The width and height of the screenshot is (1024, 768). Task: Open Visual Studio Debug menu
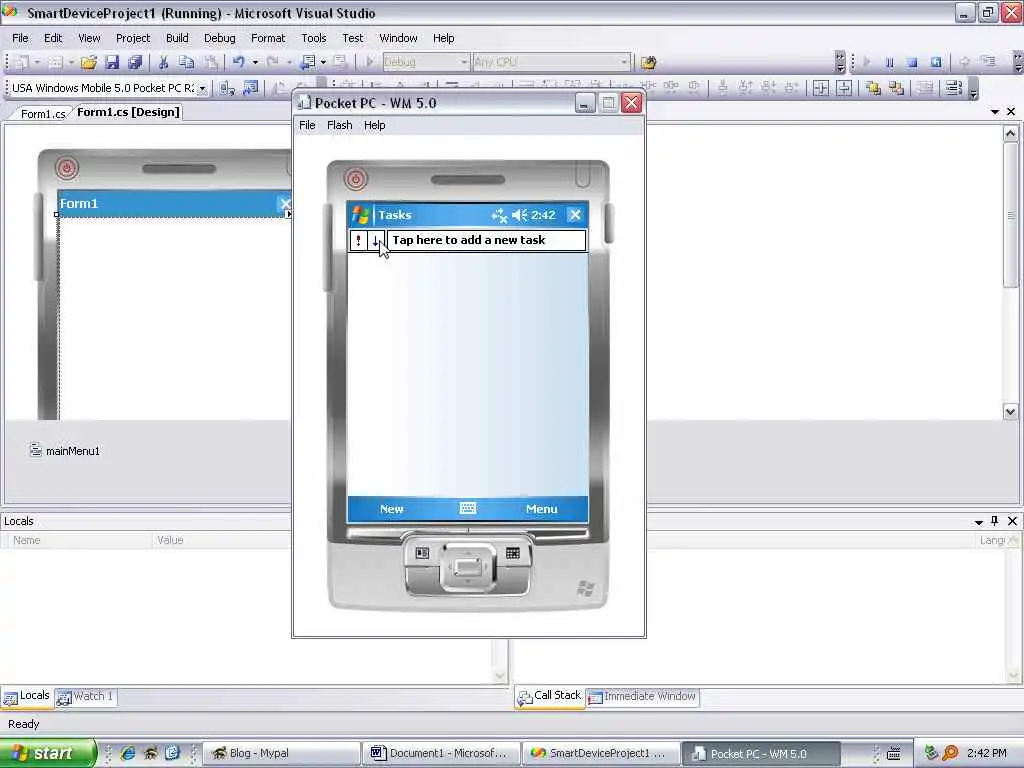pyautogui.click(x=219, y=38)
